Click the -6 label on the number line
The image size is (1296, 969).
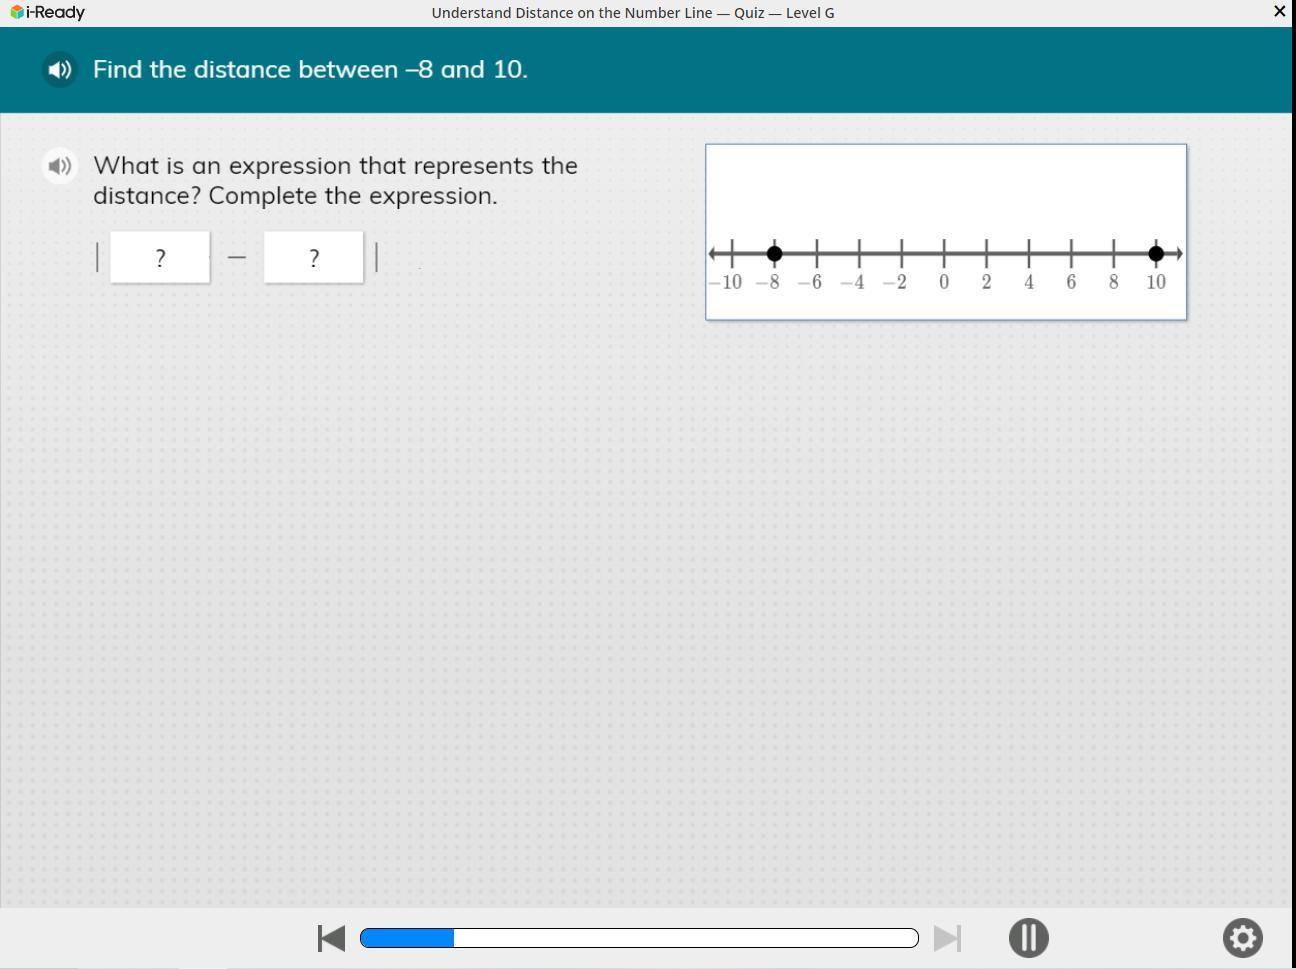click(810, 282)
